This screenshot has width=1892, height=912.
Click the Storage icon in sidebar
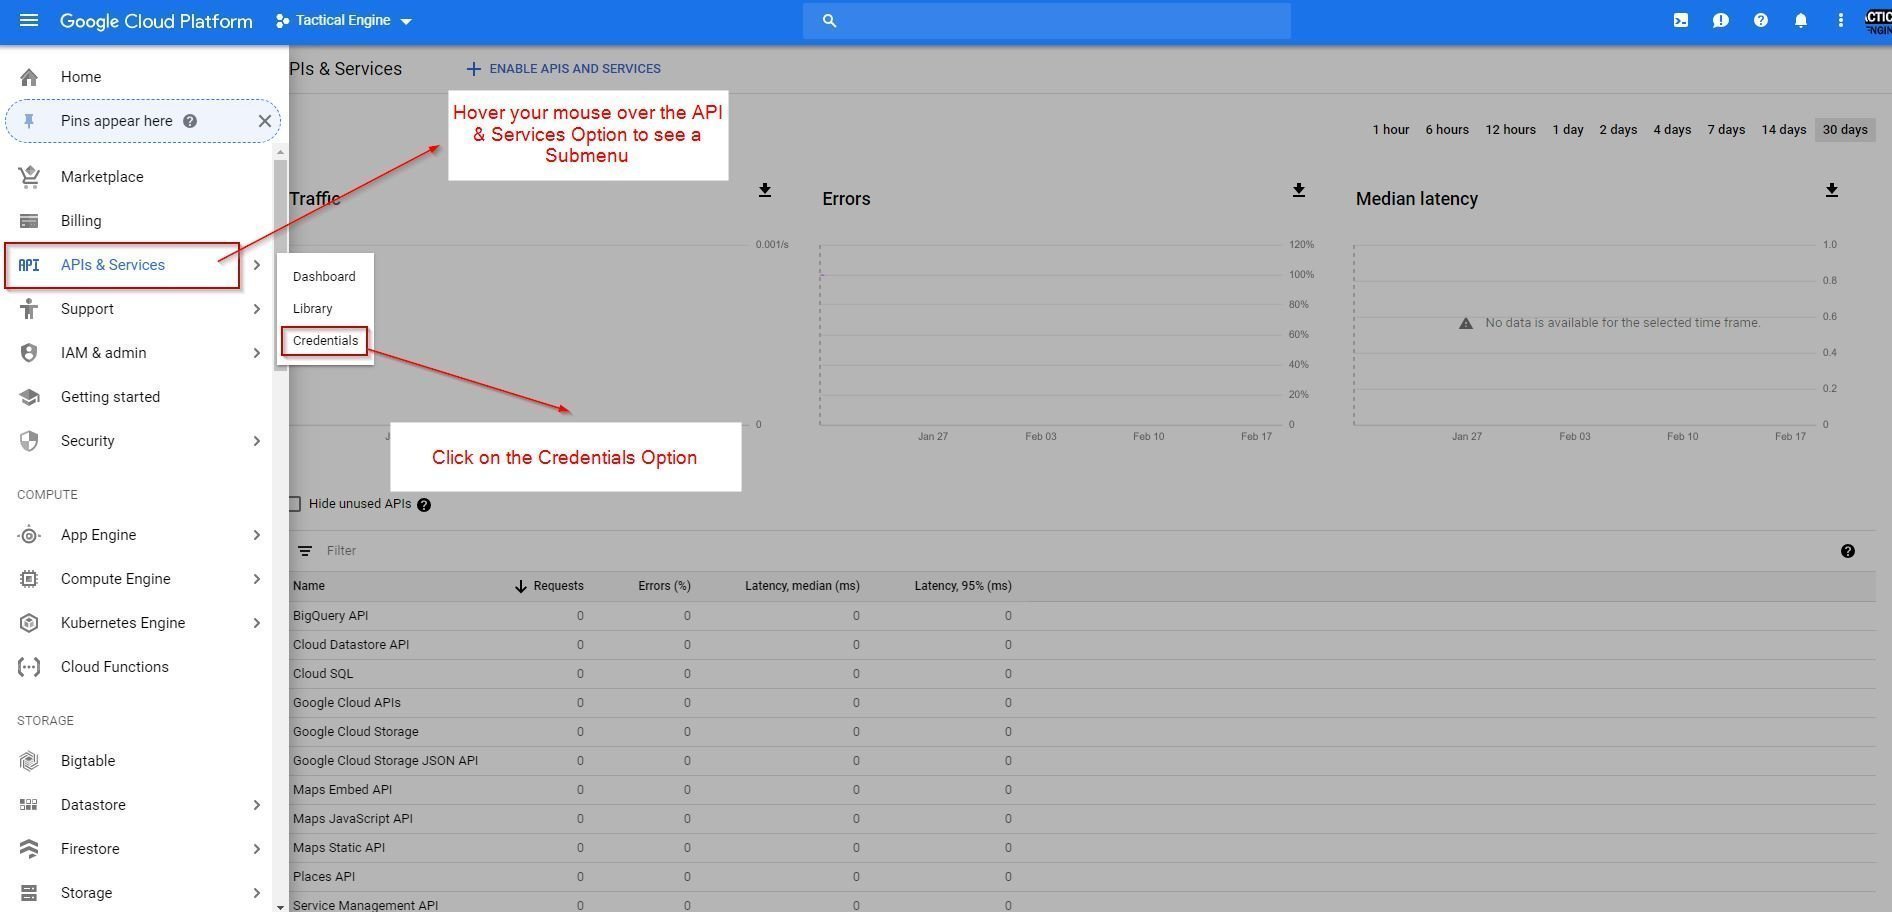(29, 893)
